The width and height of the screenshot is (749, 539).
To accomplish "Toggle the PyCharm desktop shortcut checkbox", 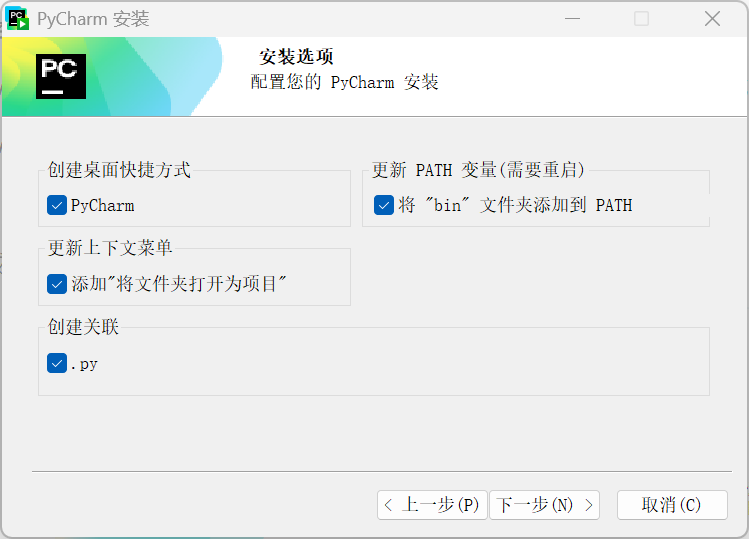I will point(57,205).
